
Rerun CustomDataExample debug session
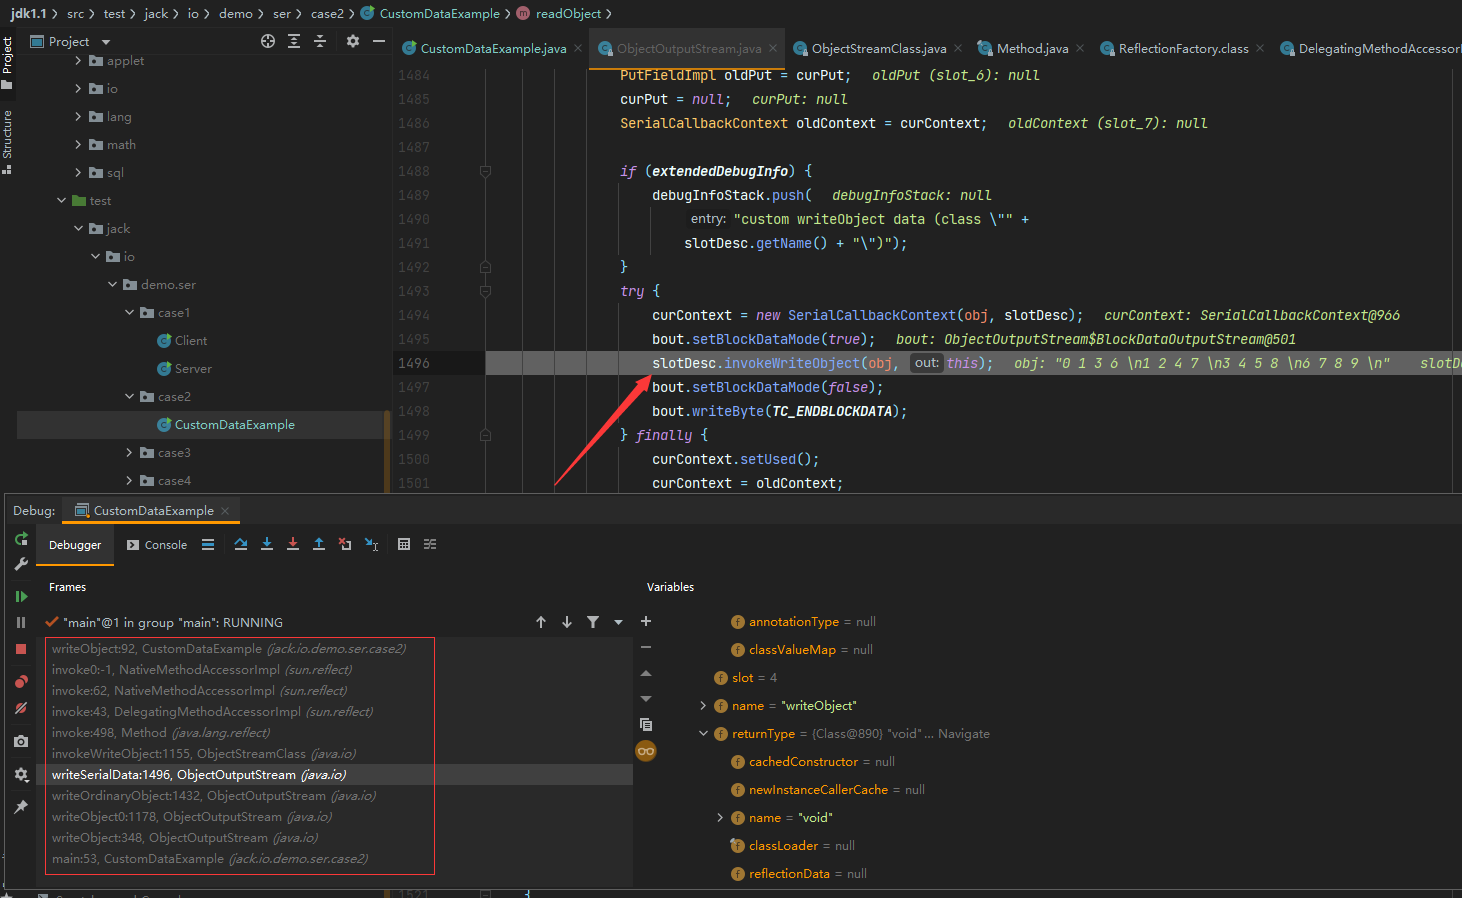tap(21, 539)
